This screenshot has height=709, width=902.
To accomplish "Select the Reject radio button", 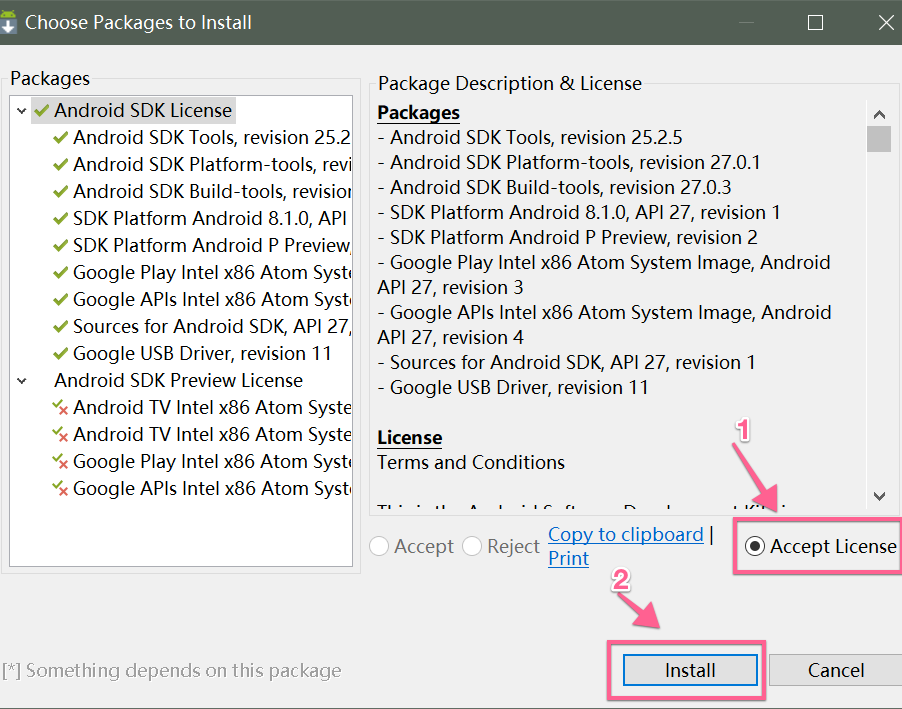I will [472, 546].
